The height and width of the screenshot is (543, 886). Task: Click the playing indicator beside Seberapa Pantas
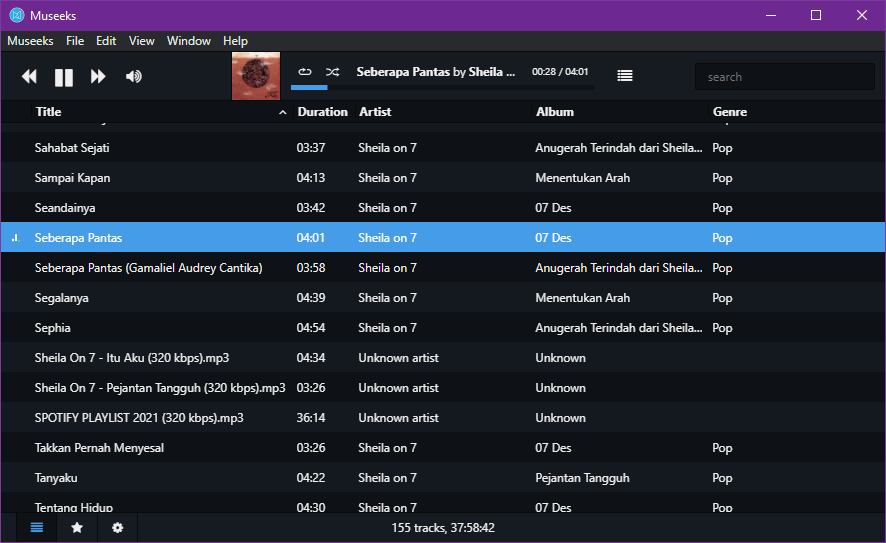coord(15,238)
